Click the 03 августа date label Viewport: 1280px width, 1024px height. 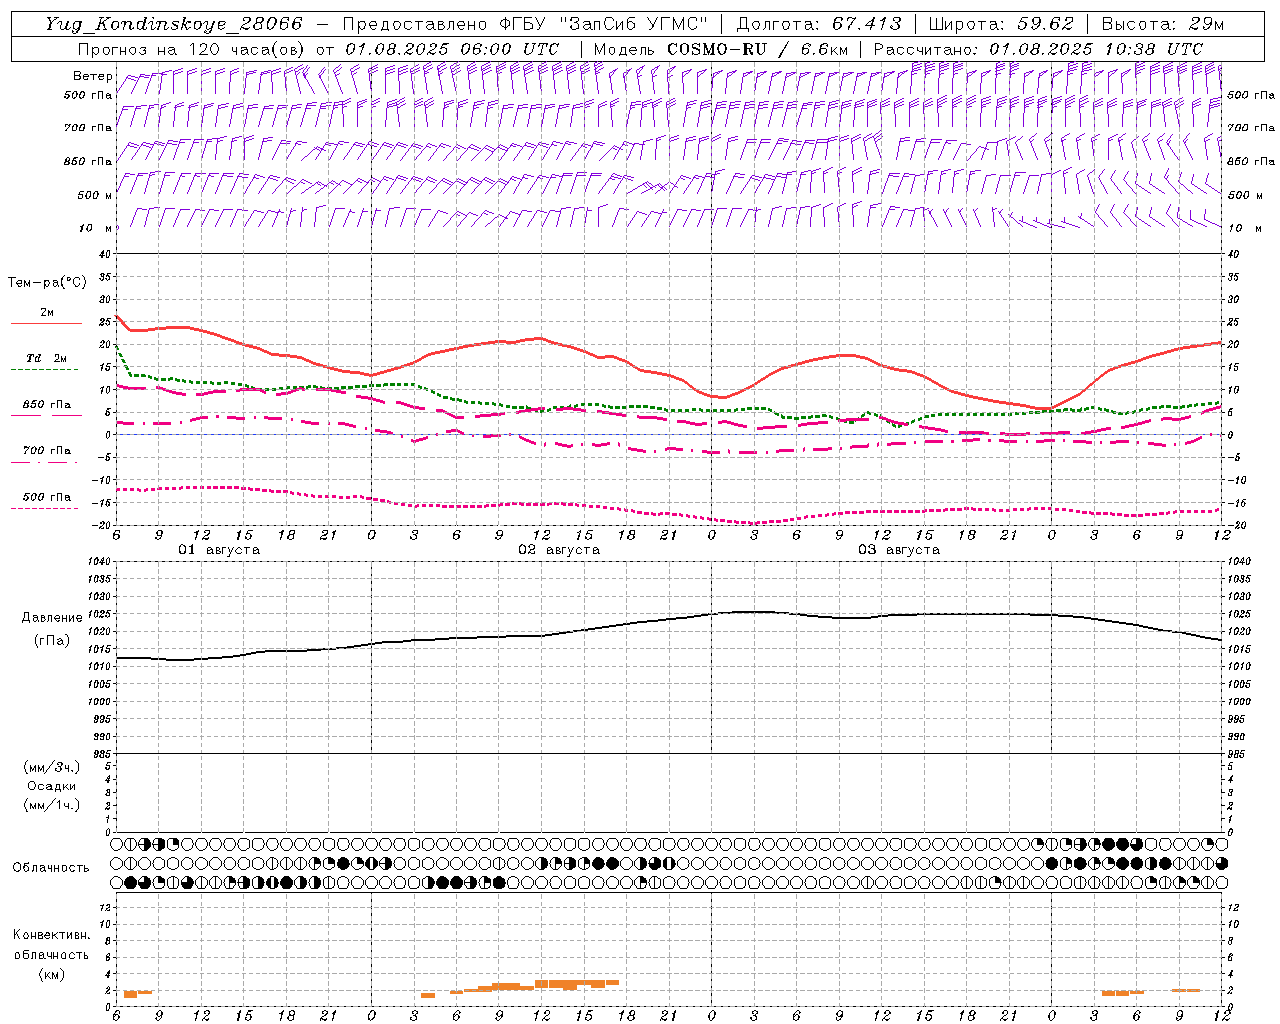899,549
